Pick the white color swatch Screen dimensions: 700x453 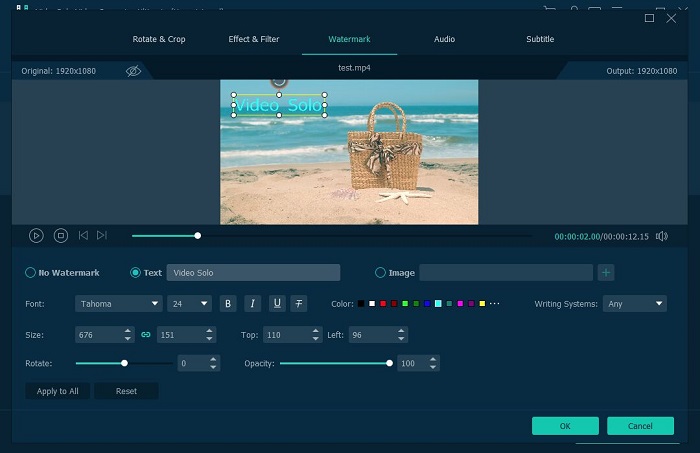pyautogui.click(x=372, y=303)
